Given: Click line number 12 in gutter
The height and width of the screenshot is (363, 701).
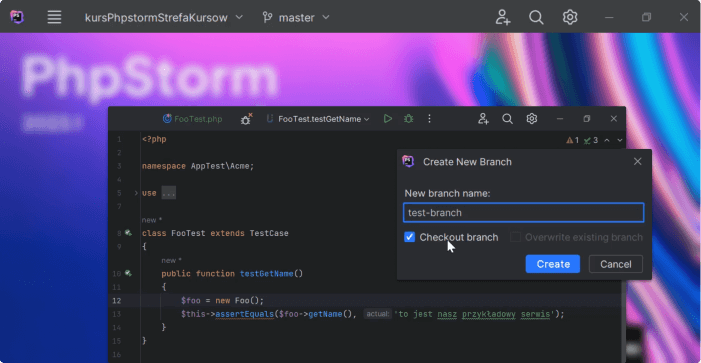Looking at the screenshot, I should tap(116, 300).
